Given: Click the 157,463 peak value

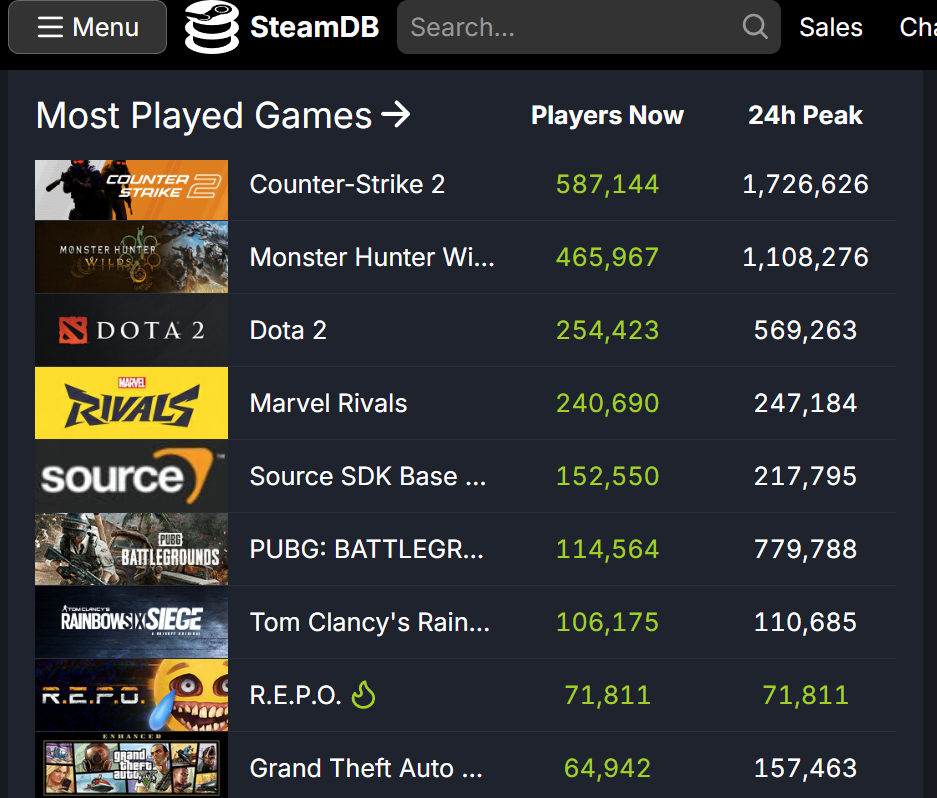Looking at the screenshot, I should (805, 768).
